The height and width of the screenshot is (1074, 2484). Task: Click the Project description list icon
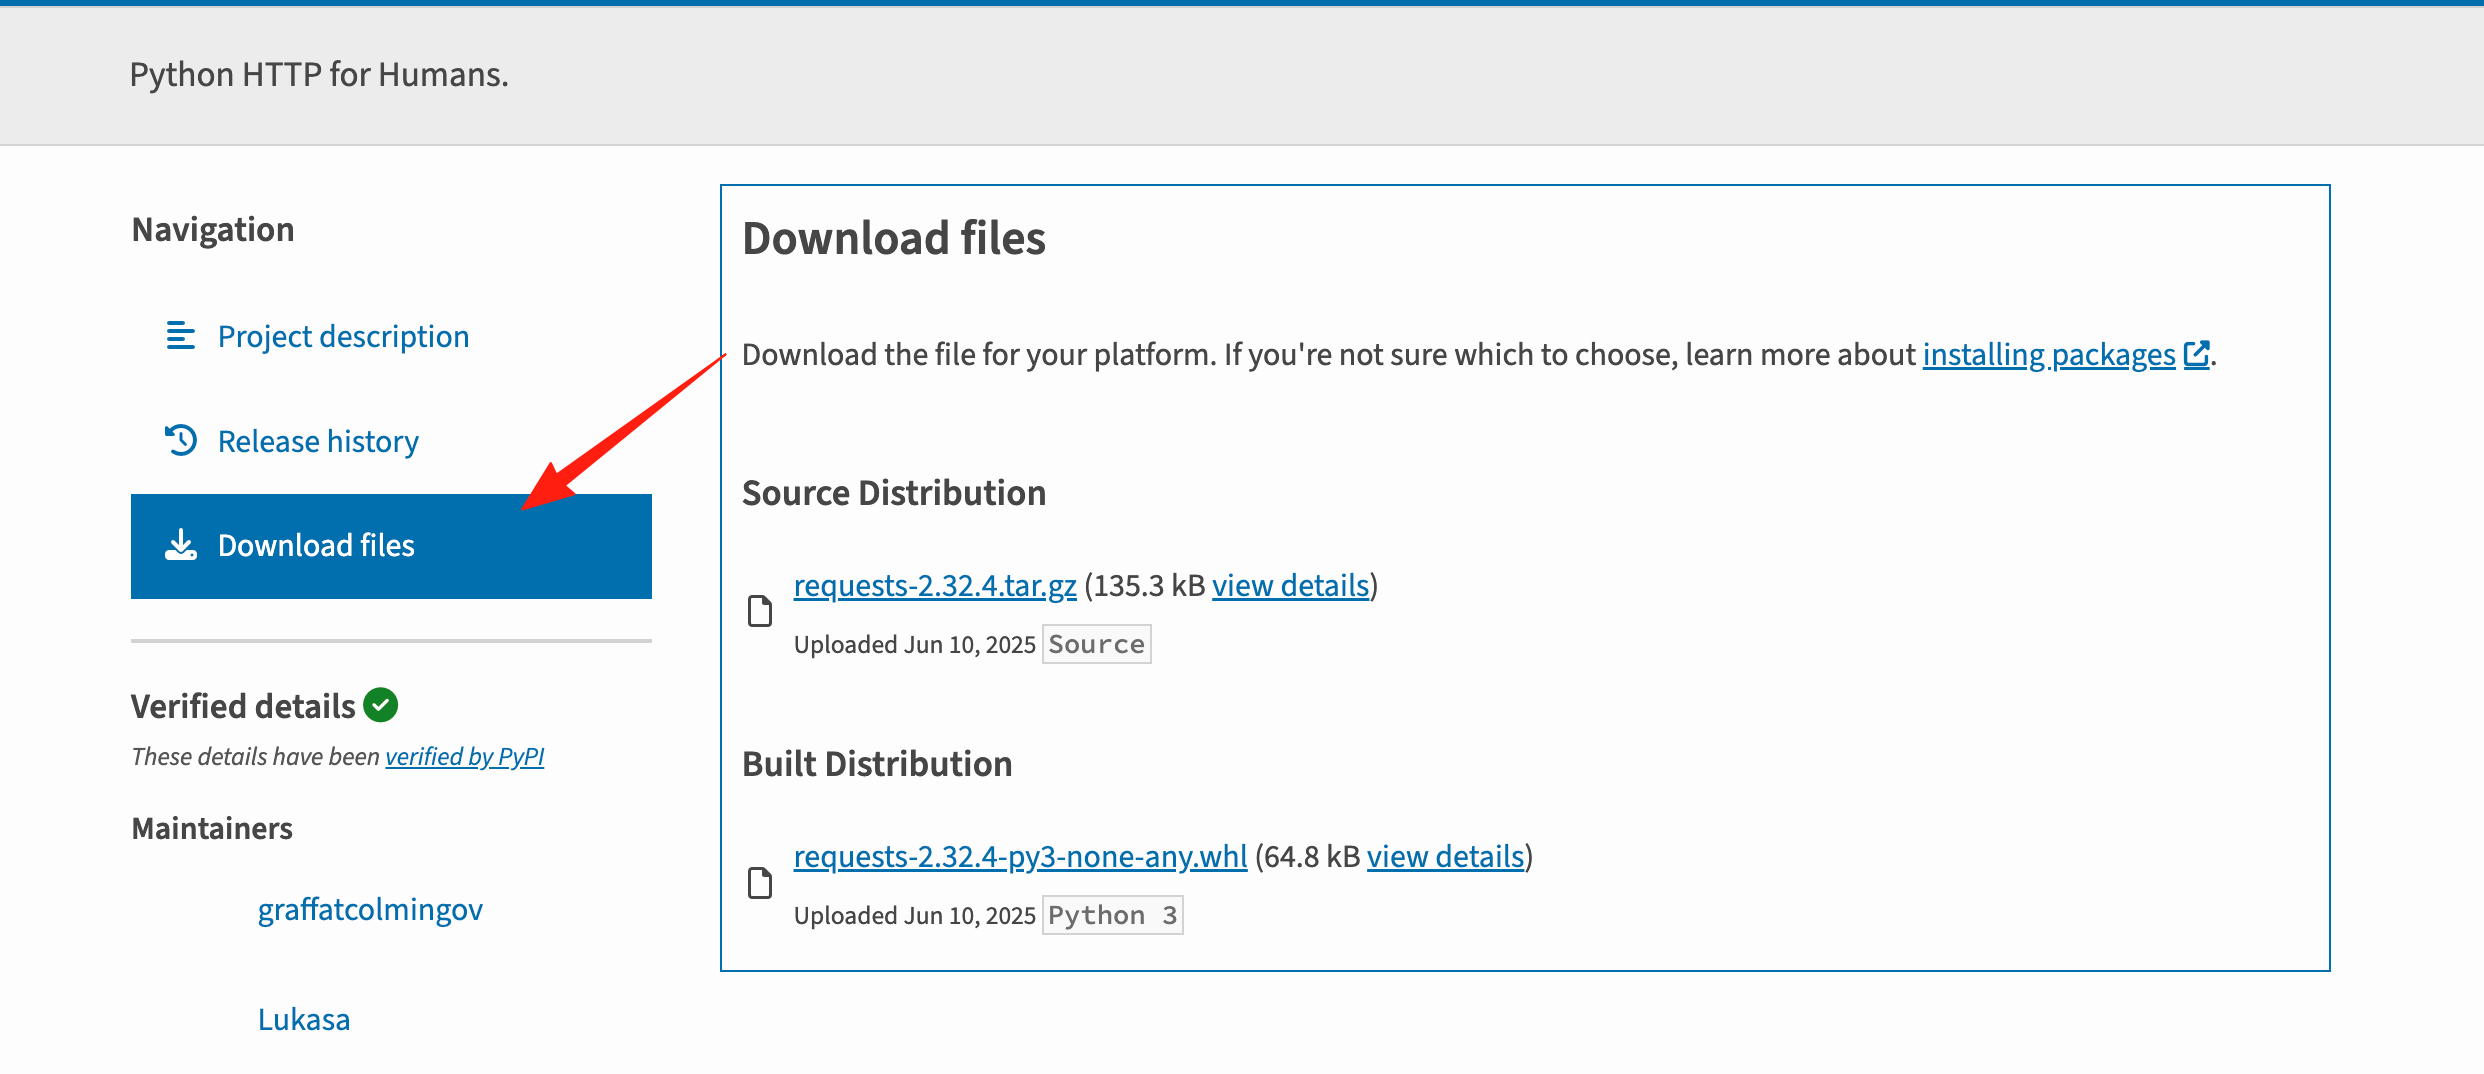click(x=180, y=336)
